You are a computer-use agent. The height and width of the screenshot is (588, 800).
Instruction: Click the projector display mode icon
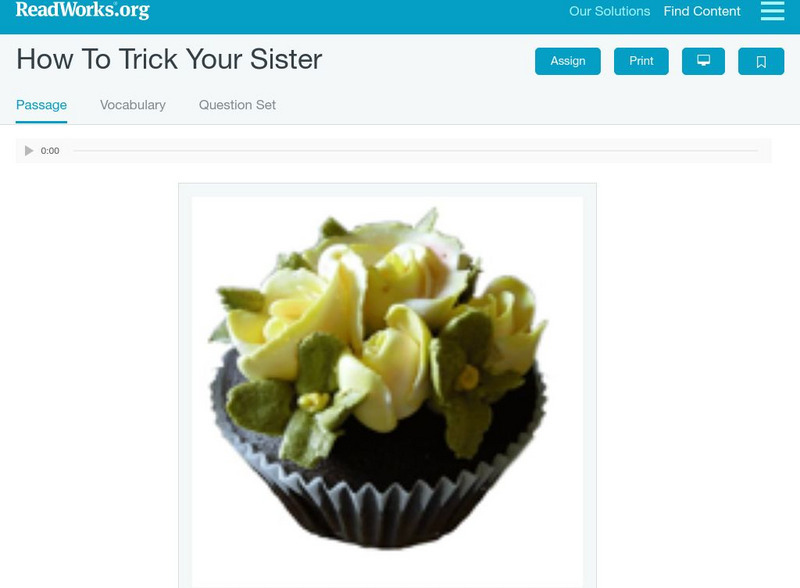(703, 61)
